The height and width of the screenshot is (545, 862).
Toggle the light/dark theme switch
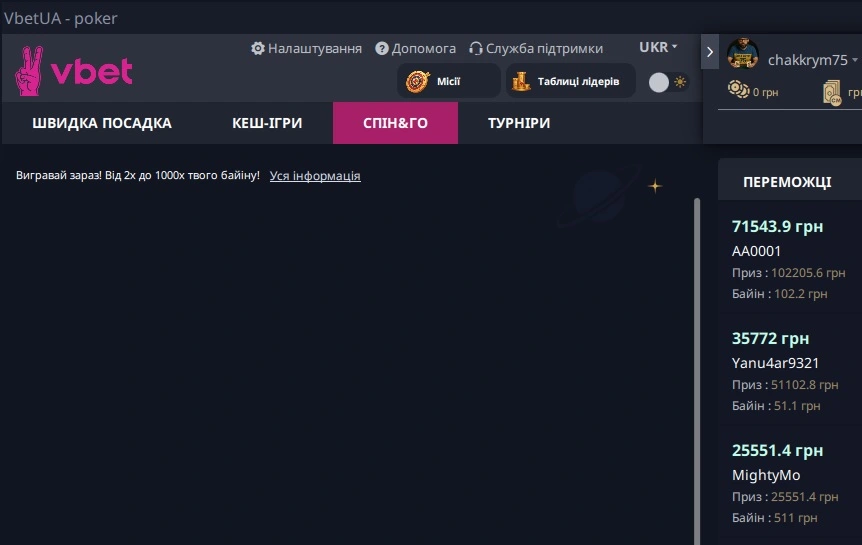(668, 82)
